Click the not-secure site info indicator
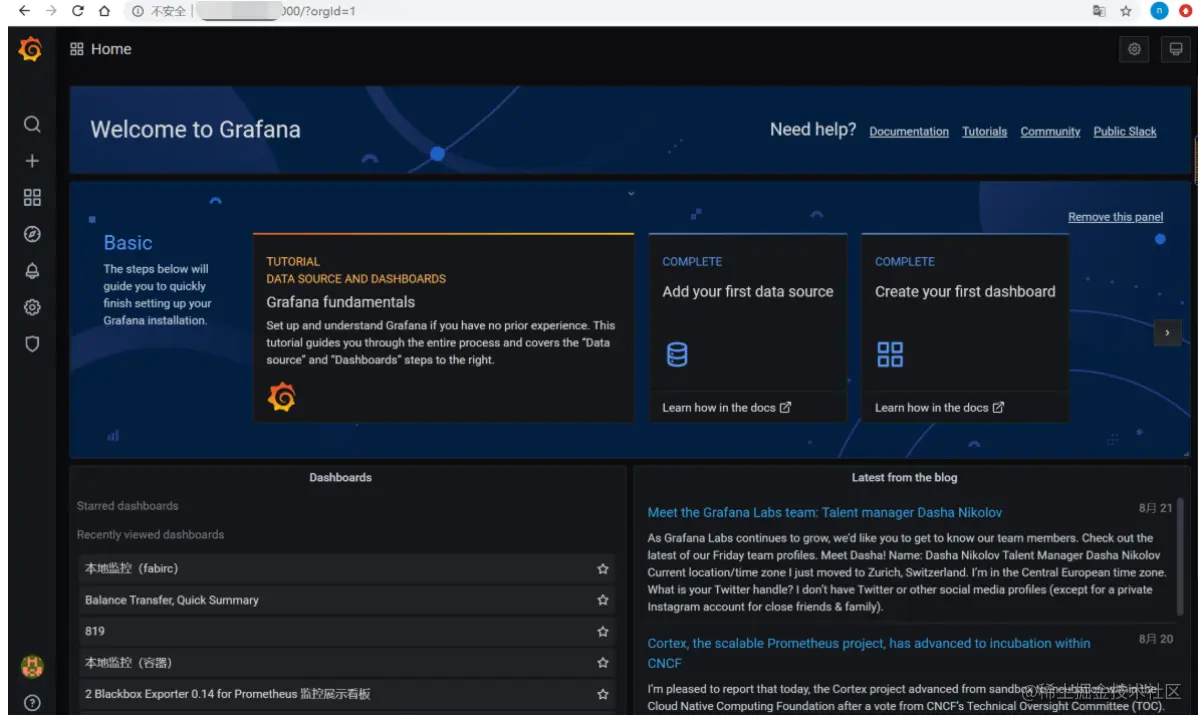 [160, 11]
